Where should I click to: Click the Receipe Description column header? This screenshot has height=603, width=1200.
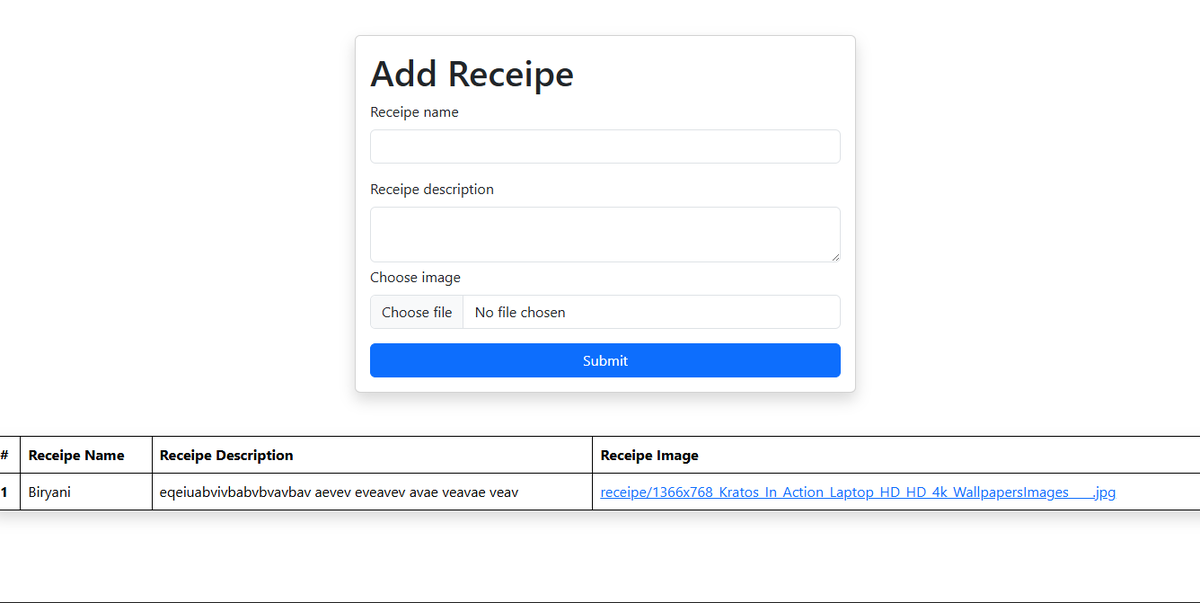[226, 455]
